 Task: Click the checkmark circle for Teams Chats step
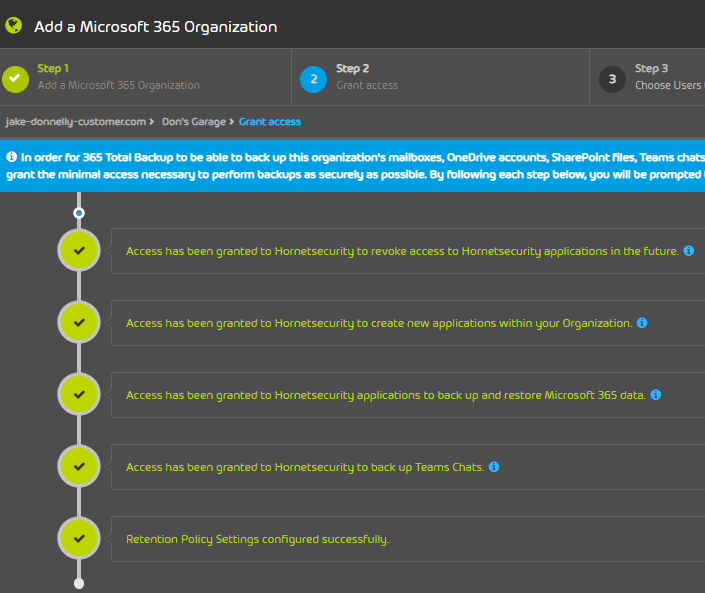pos(79,466)
